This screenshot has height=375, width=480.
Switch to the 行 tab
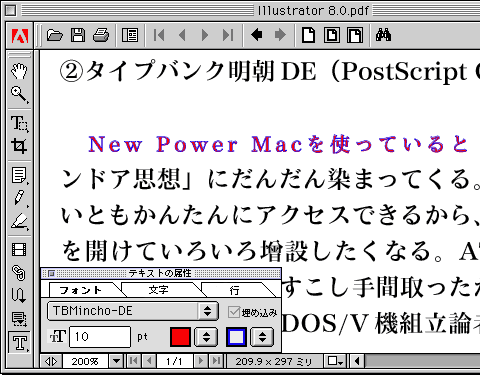click(x=234, y=290)
